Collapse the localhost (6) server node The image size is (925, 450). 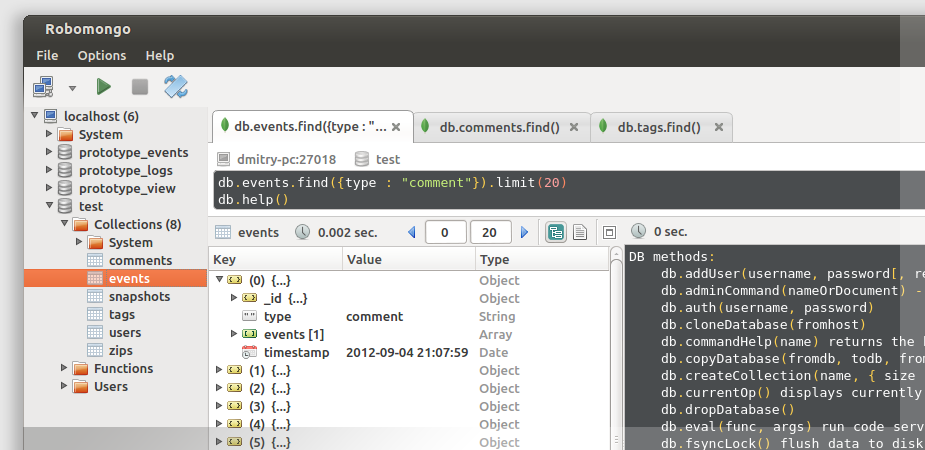[34, 116]
